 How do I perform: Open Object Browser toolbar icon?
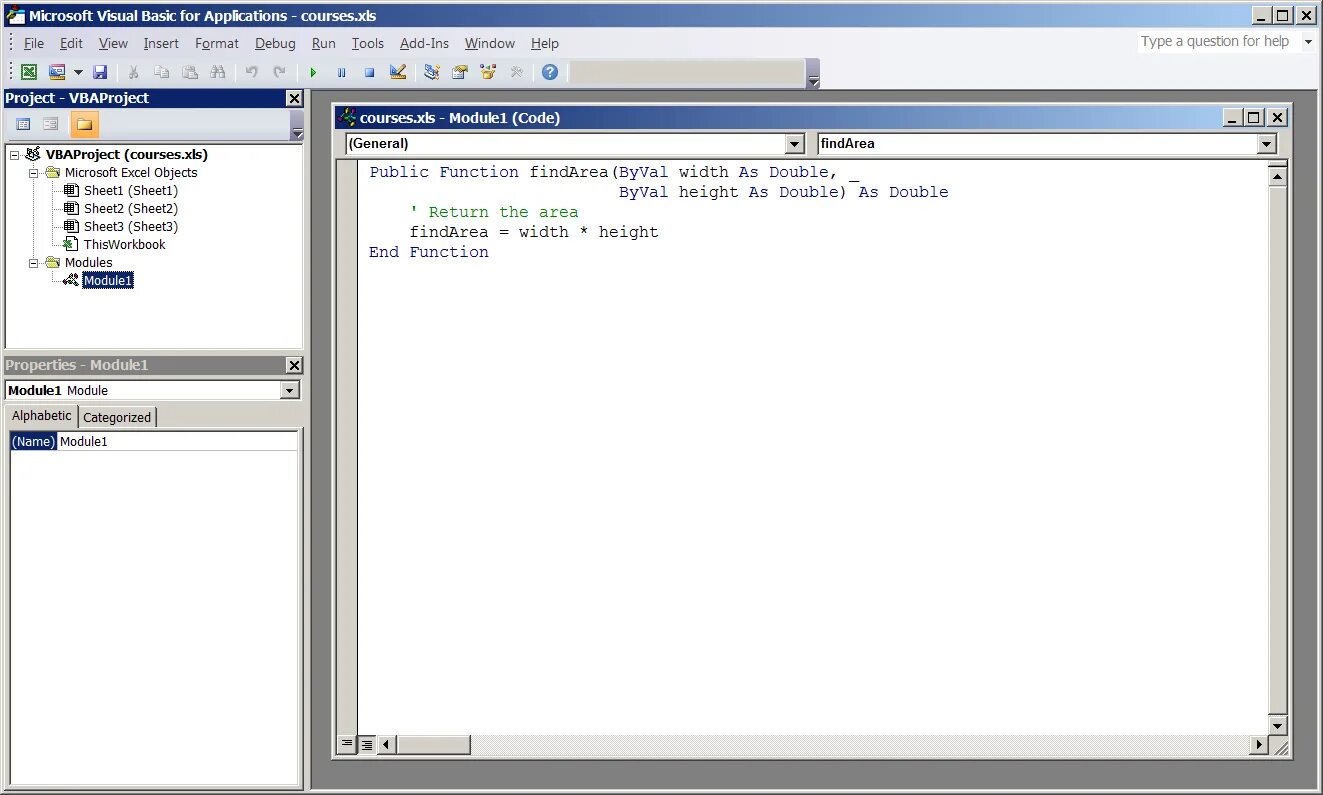tap(488, 72)
